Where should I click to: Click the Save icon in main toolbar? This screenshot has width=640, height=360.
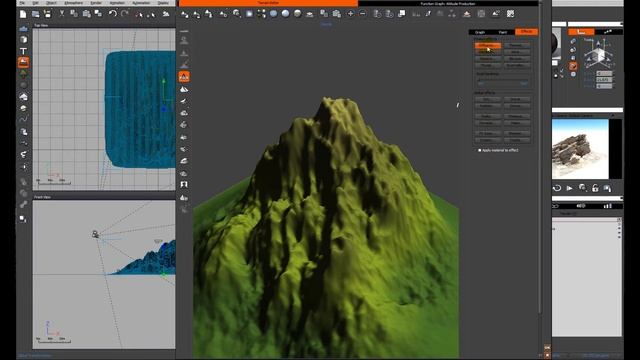[x=47, y=14]
